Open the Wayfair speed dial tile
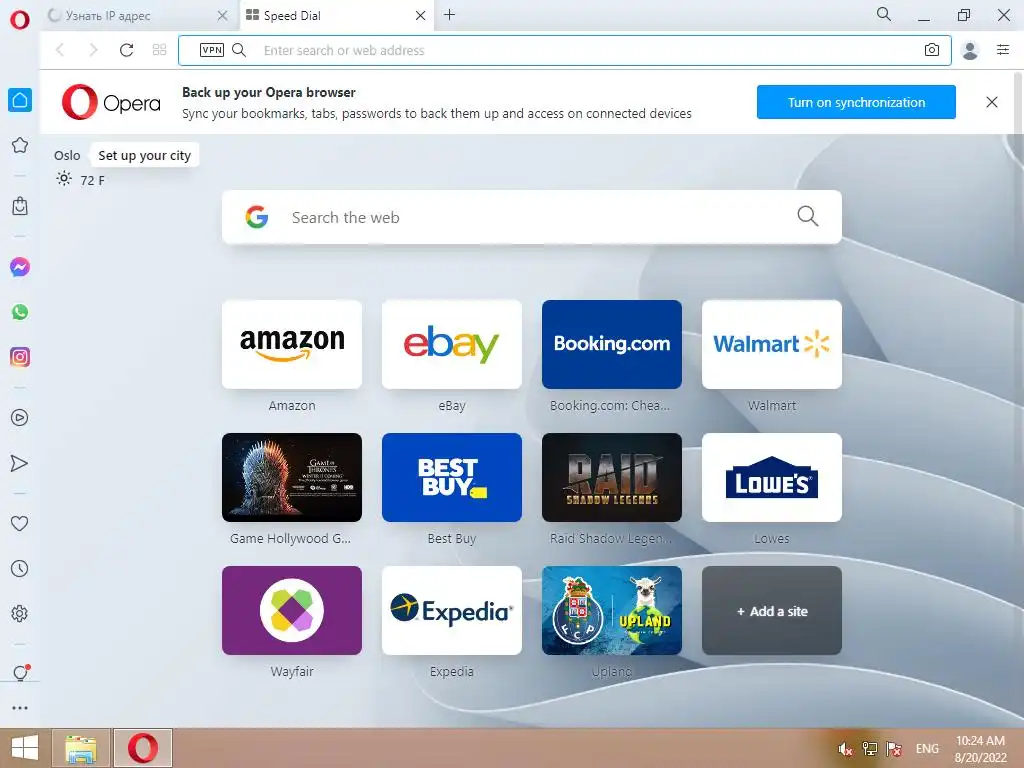The height and width of the screenshot is (768, 1024). pos(292,611)
